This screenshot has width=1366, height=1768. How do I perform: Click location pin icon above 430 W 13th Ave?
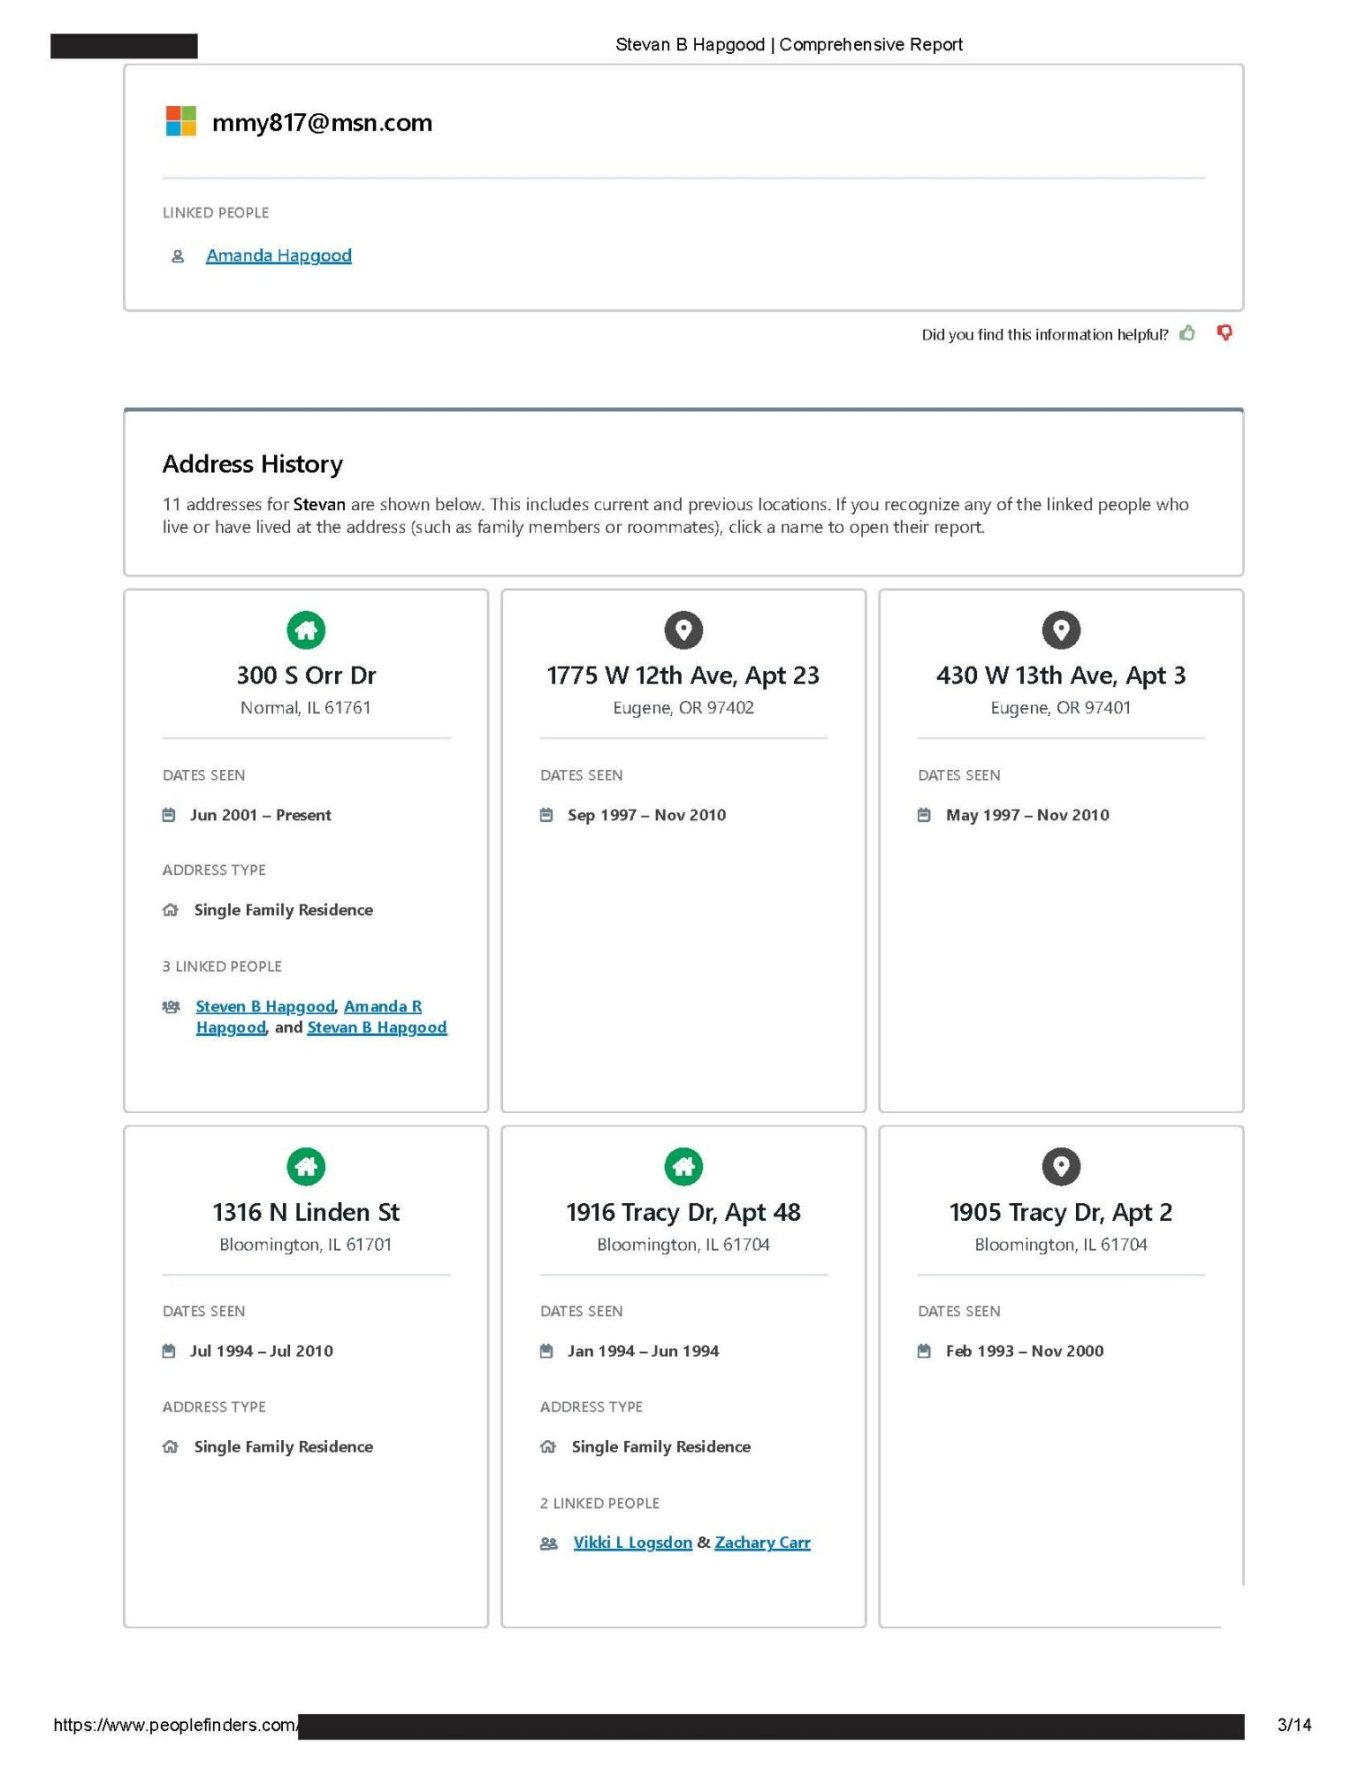coord(1061,630)
